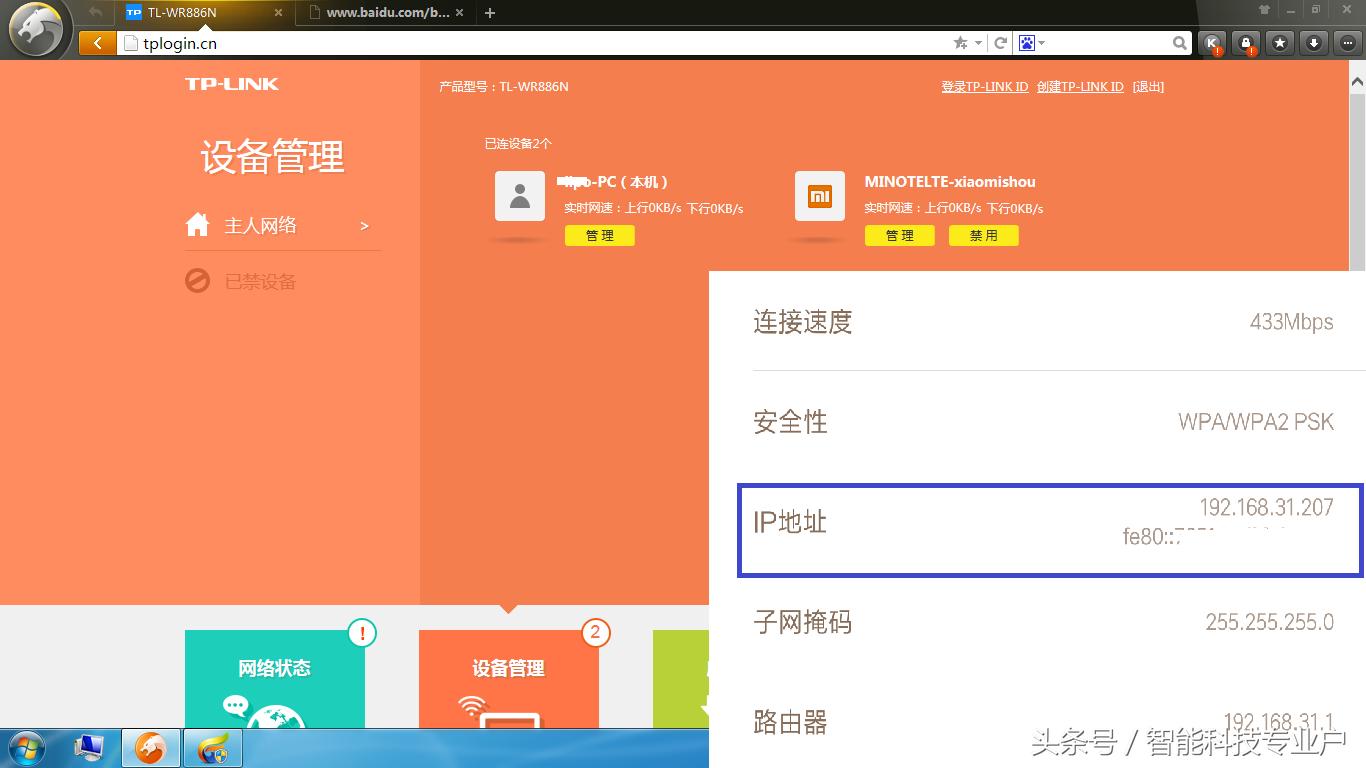Image resolution: width=1366 pixels, height=768 pixels.
Task: Open the ellipsis more-options menu
Action: coord(1347,43)
